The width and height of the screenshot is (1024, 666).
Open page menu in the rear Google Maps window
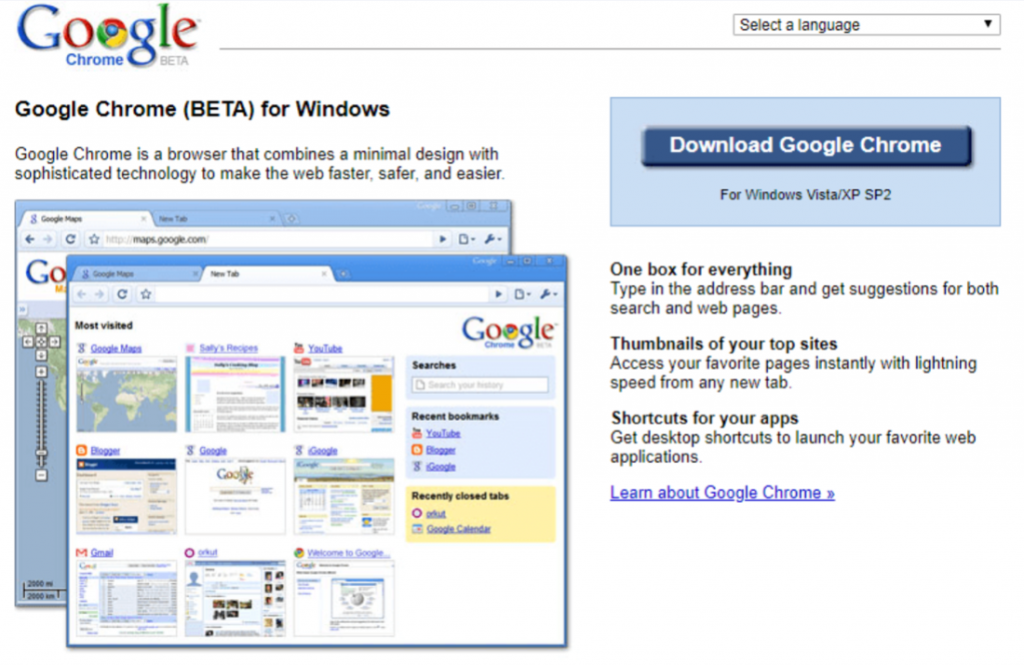coord(466,240)
